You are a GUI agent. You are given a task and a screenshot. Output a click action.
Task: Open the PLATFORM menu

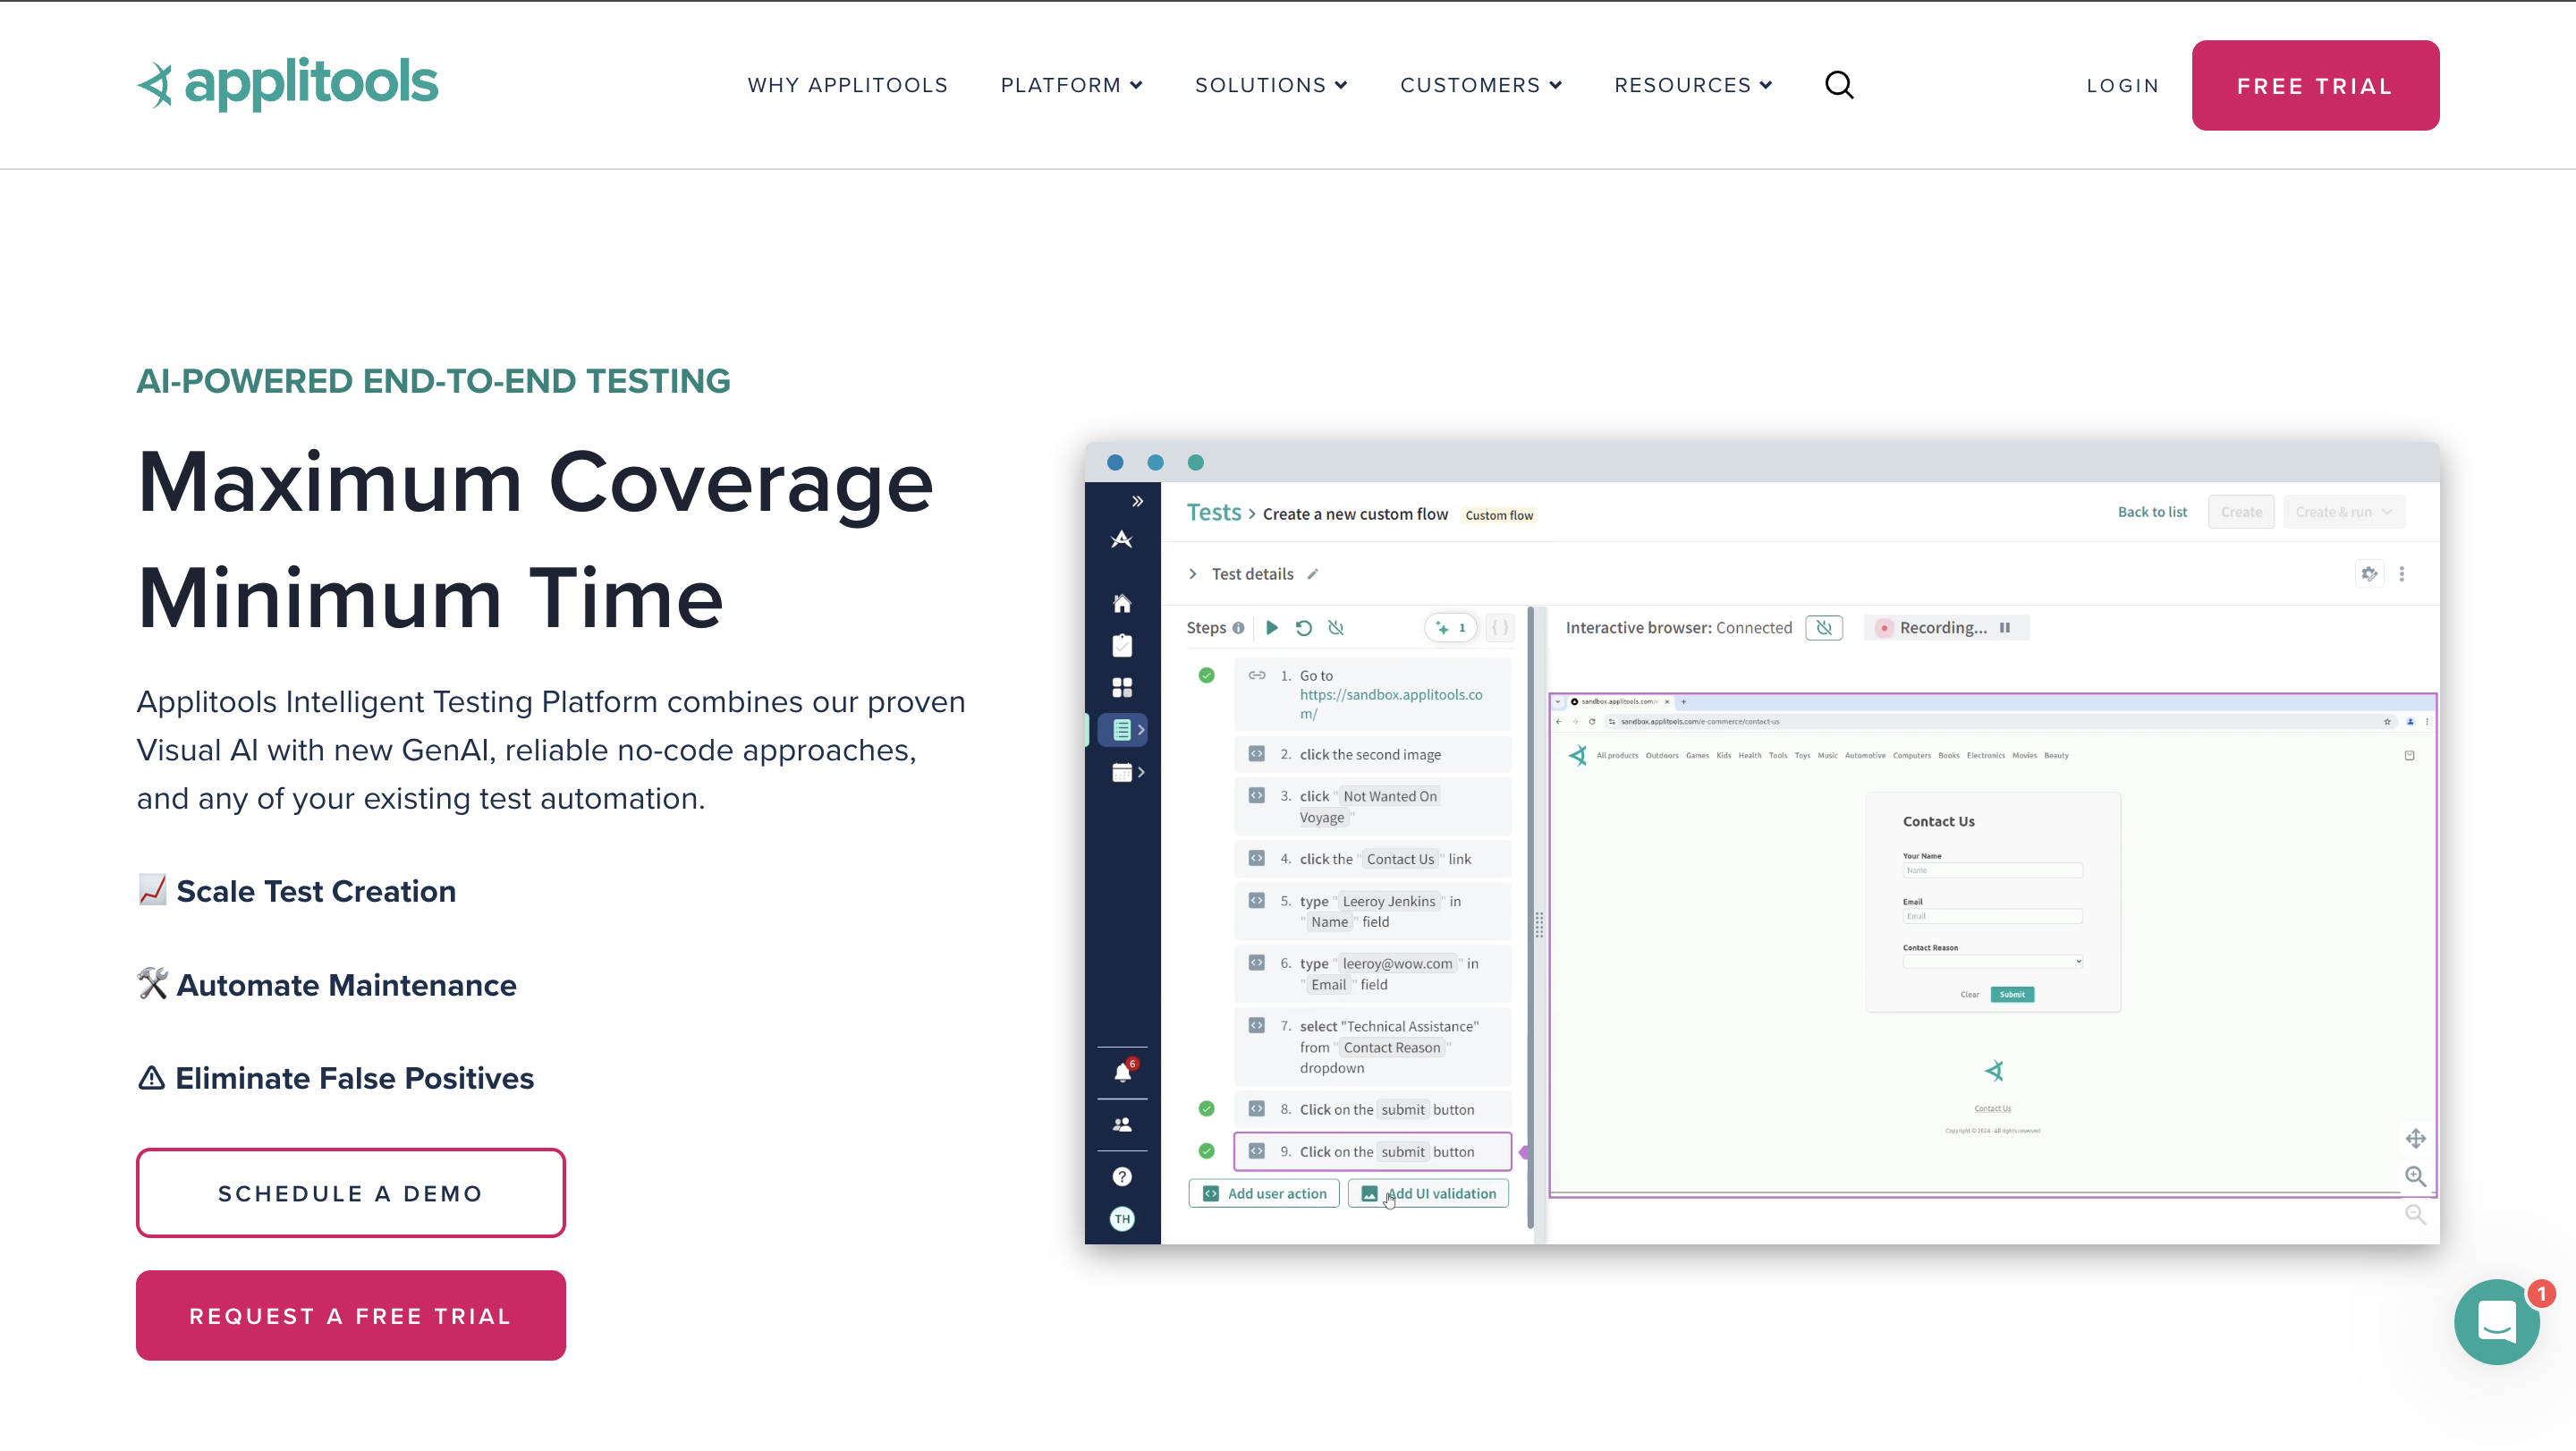[1071, 85]
